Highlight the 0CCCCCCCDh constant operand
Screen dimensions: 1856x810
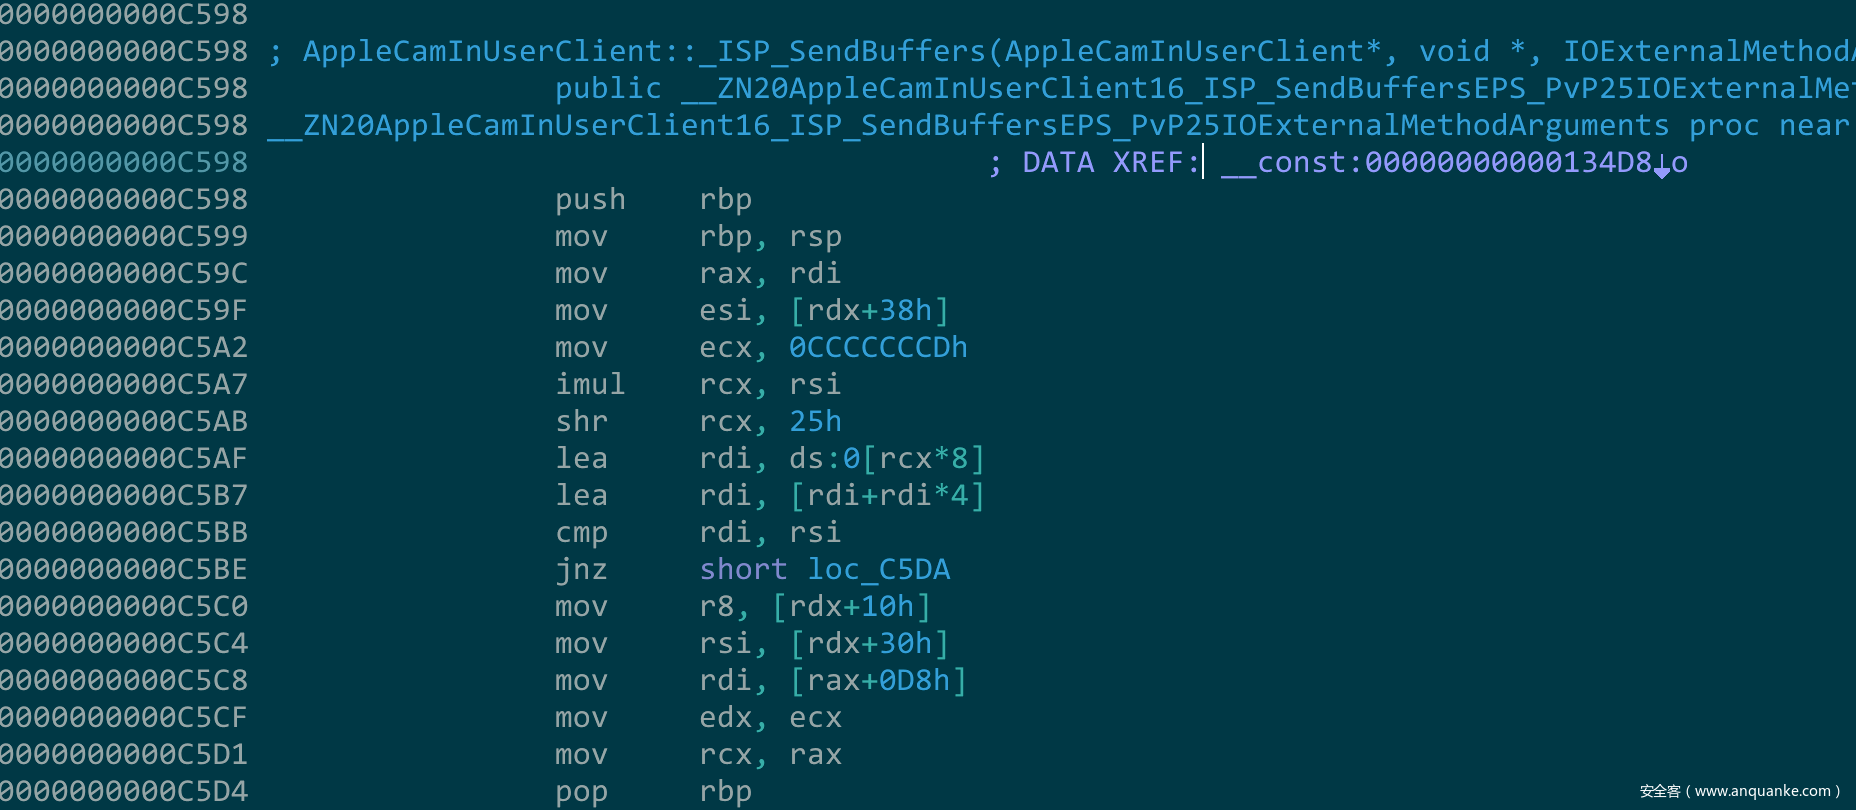(878, 348)
